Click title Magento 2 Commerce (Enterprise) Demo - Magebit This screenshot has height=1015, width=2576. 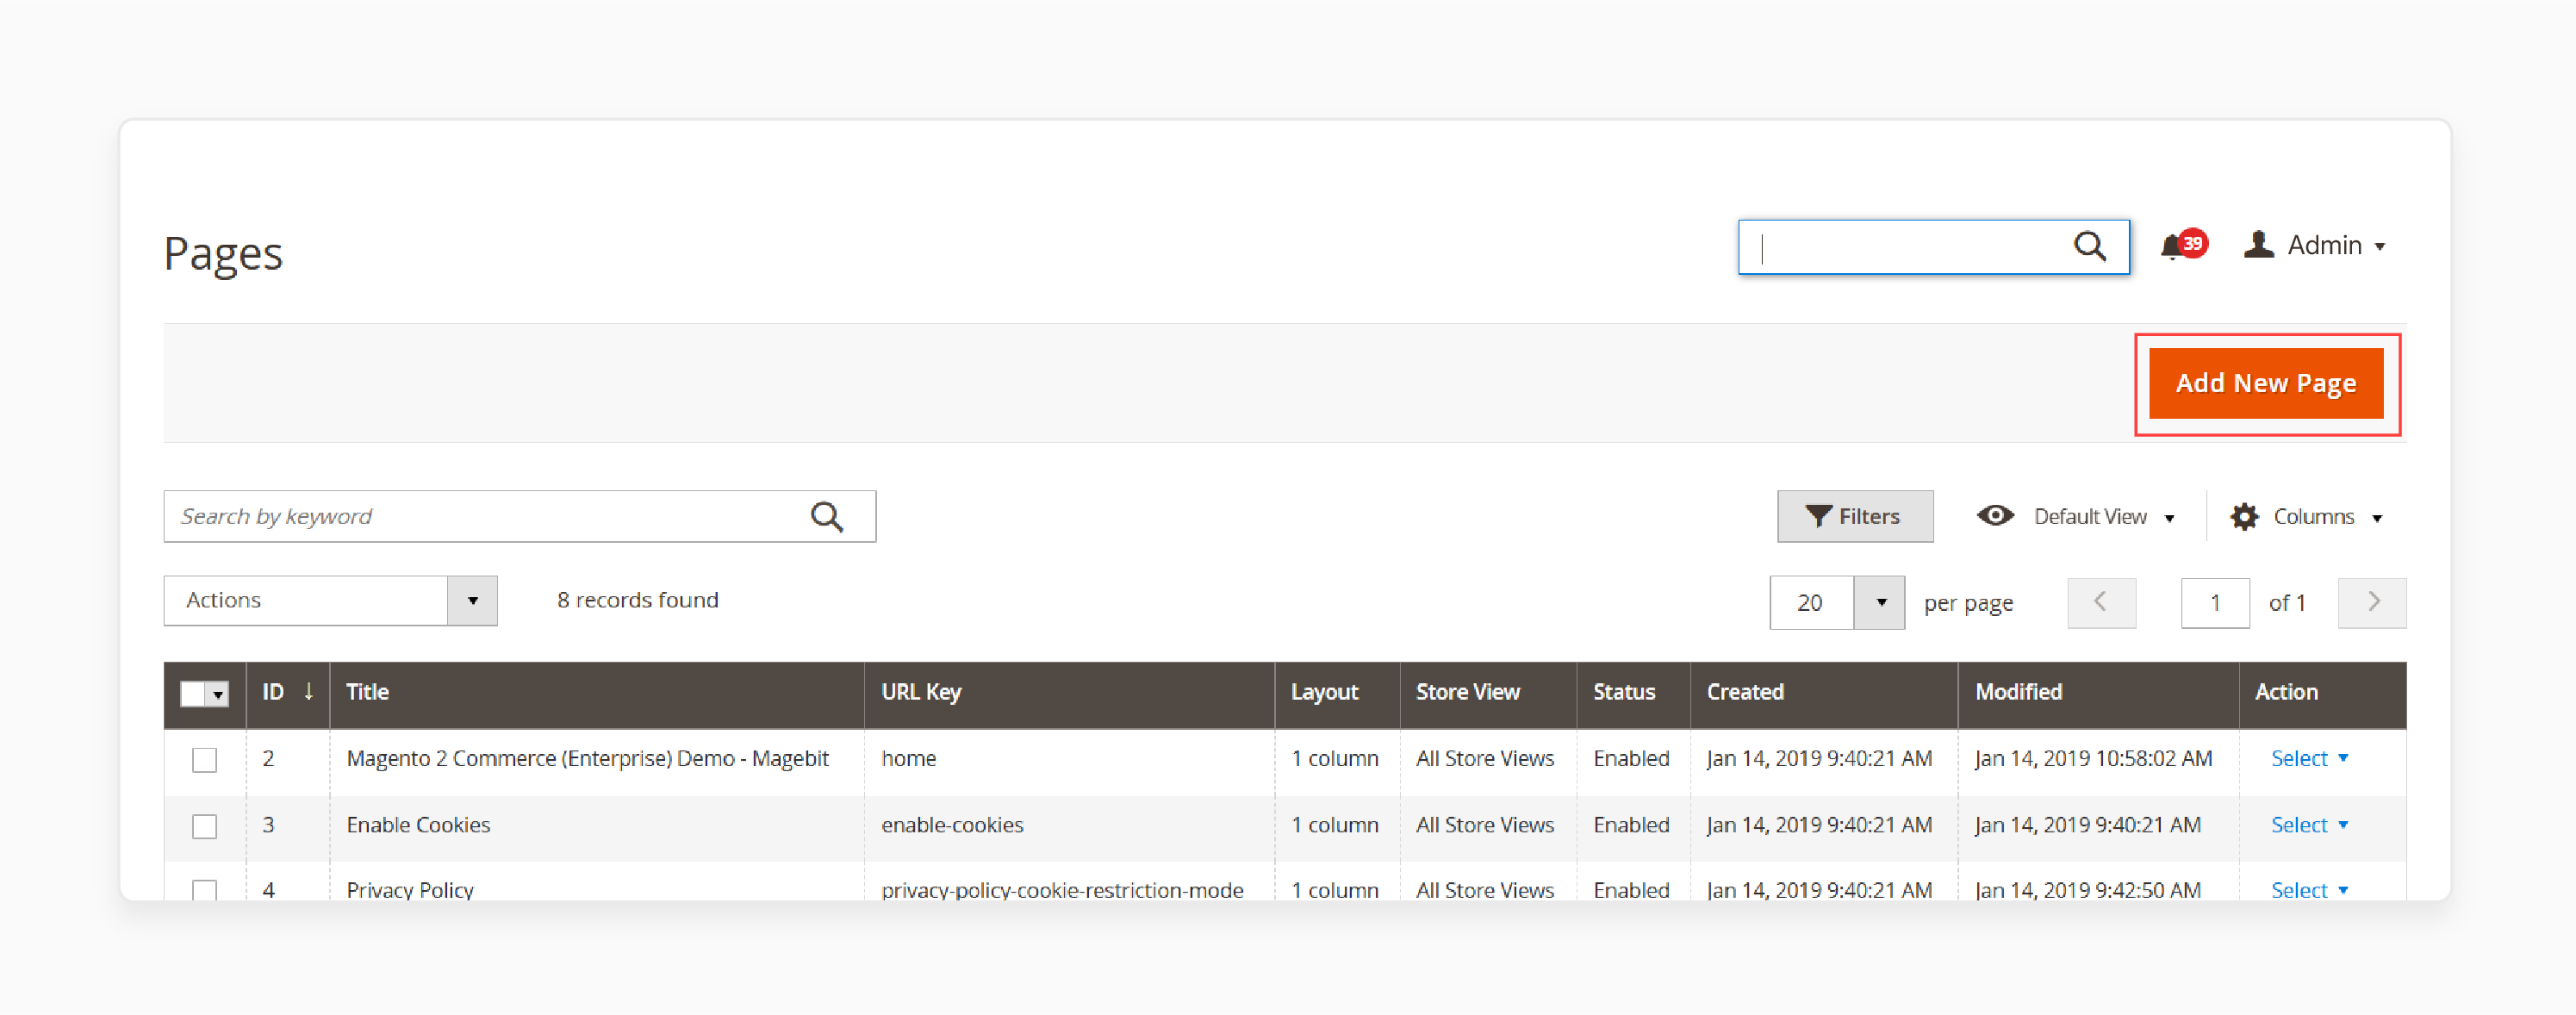[587, 758]
